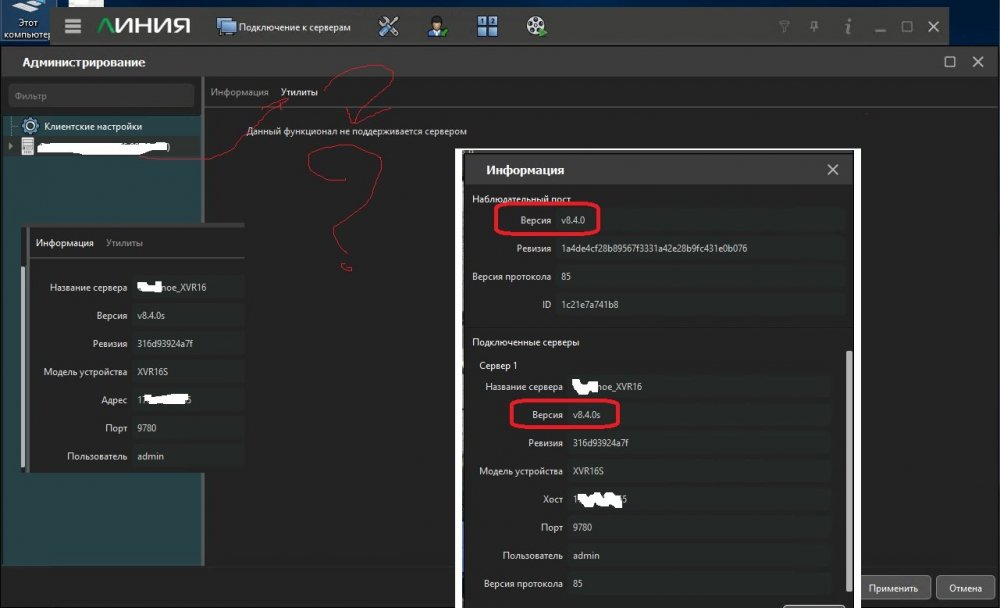The width and height of the screenshot is (1000, 608).
Task: Click admin user value in Информация dialog
Action: pos(586,555)
